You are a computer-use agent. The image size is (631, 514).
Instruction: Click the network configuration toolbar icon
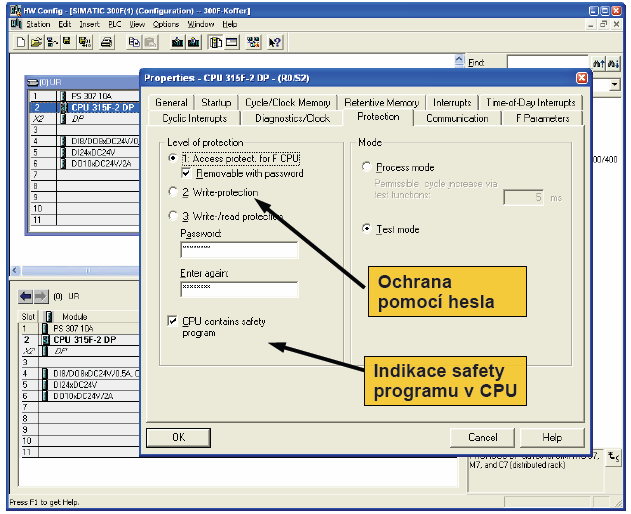(253, 42)
